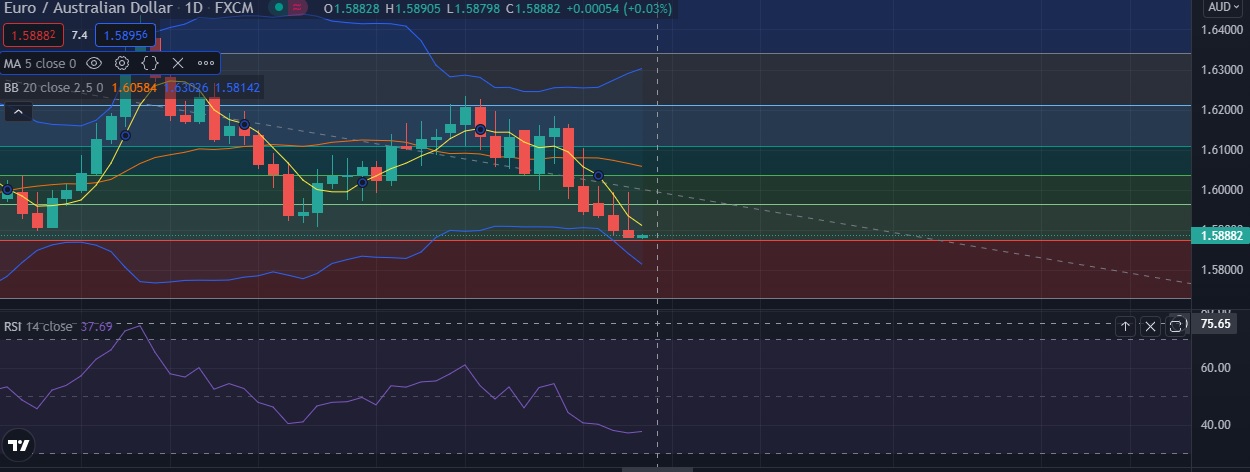Select the BB 20 close 2.5 indicator legend
The width and height of the screenshot is (1250, 472).
click(52, 88)
